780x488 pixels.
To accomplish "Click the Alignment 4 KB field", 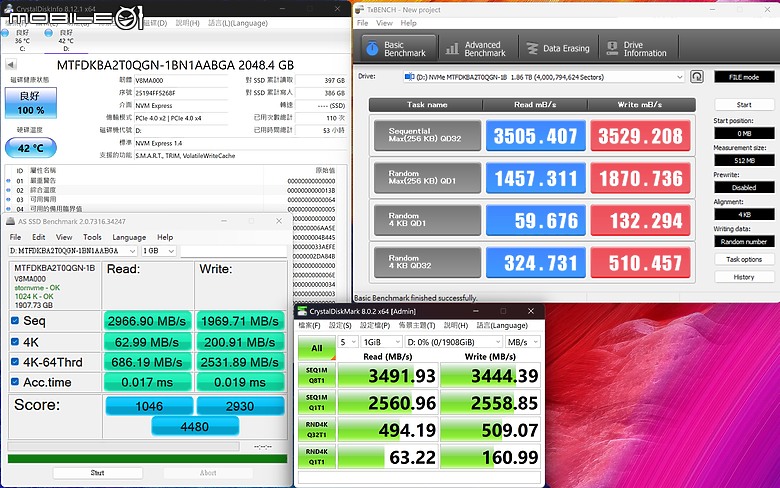I will point(744,214).
